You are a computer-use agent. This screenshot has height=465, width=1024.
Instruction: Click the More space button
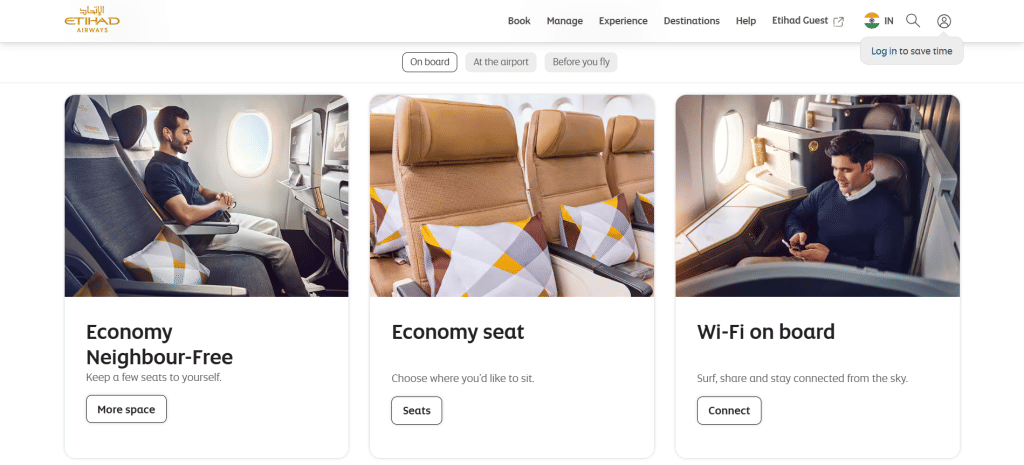(x=126, y=409)
